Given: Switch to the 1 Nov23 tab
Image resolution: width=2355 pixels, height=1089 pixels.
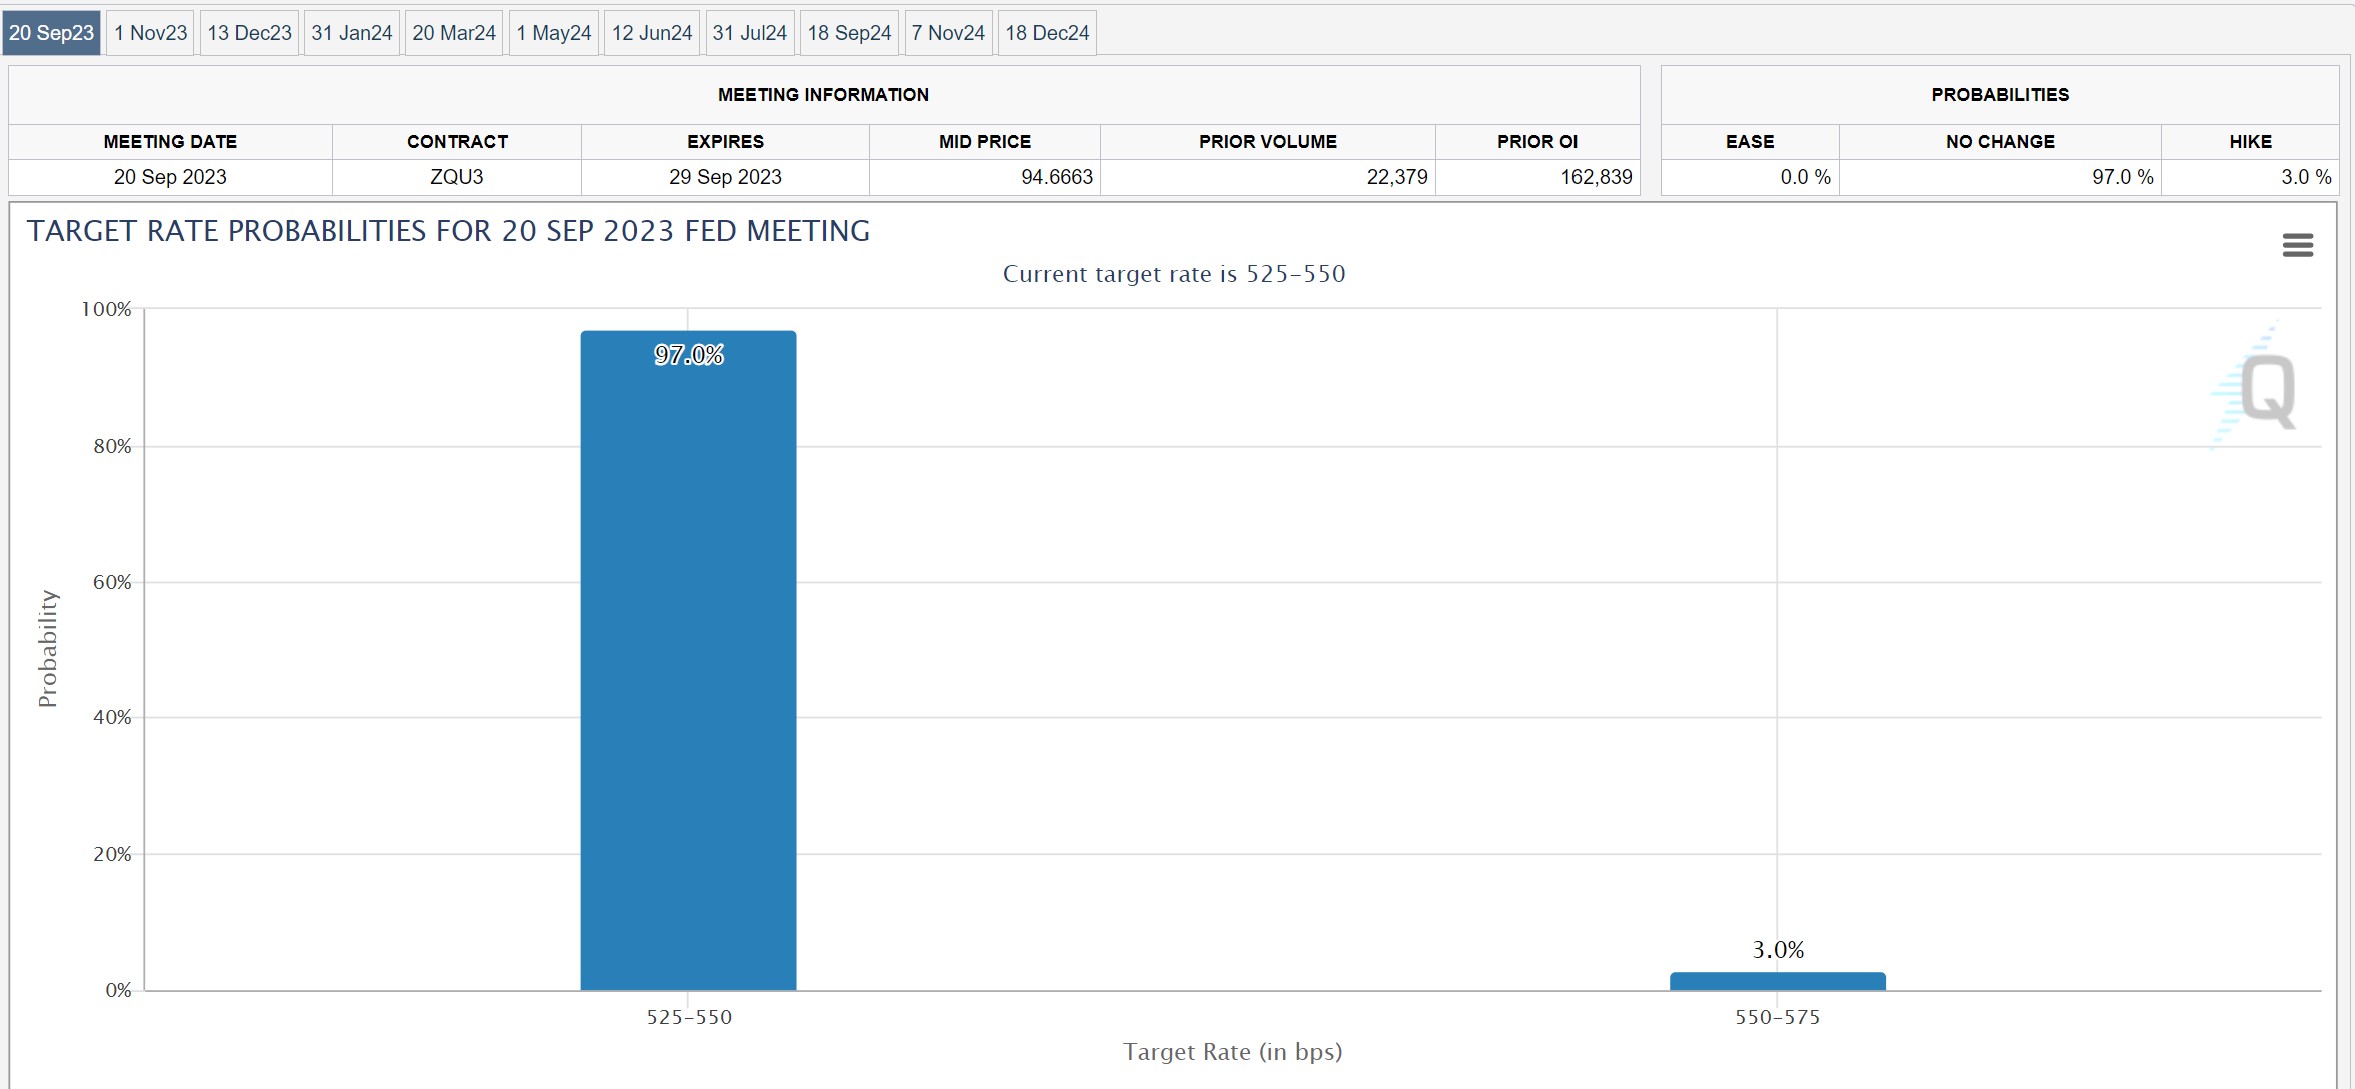Looking at the screenshot, I should tap(150, 33).
